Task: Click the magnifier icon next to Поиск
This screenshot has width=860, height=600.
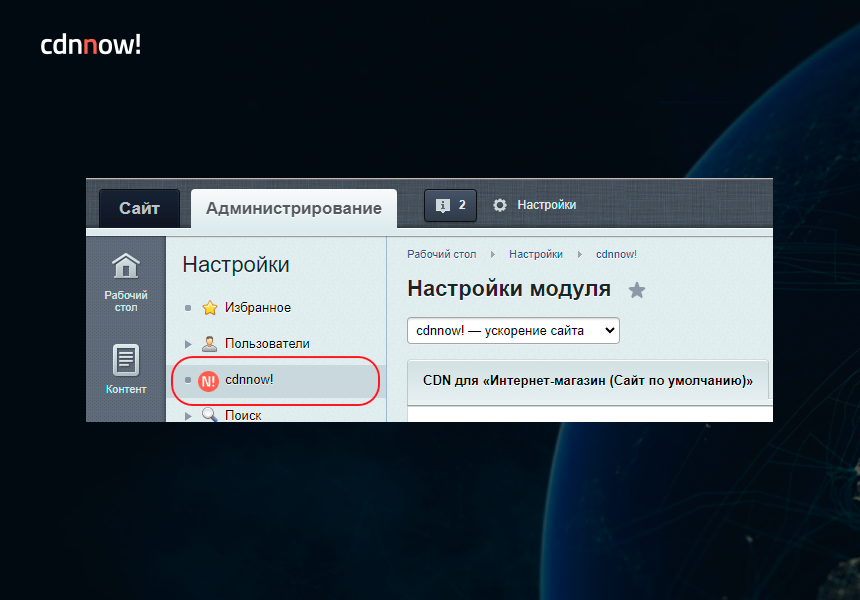Action: click(x=209, y=414)
